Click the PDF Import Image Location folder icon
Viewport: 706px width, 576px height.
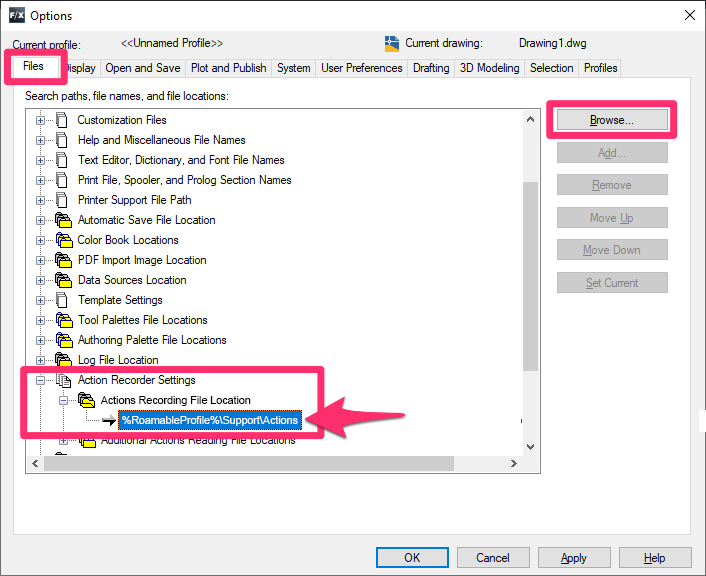pyautogui.click(x=63, y=260)
